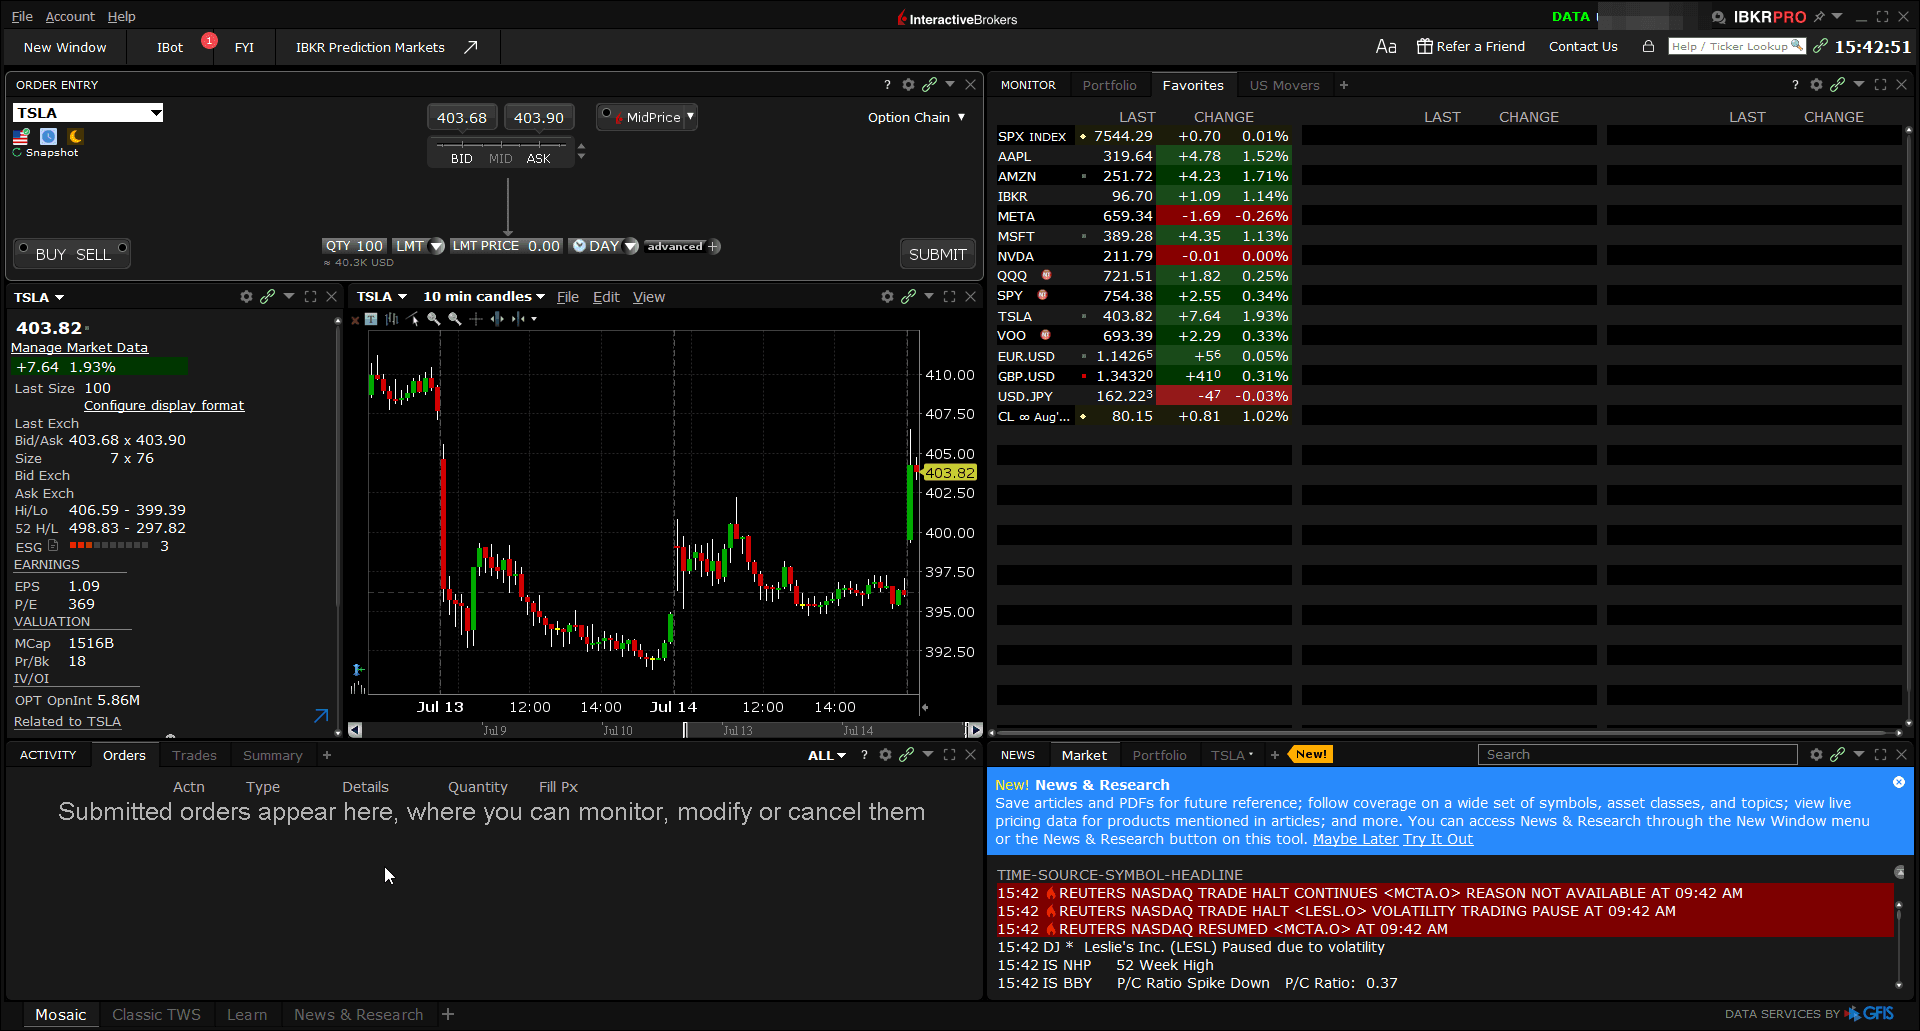
Task: Select MID on the price selector
Action: tap(500, 159)
